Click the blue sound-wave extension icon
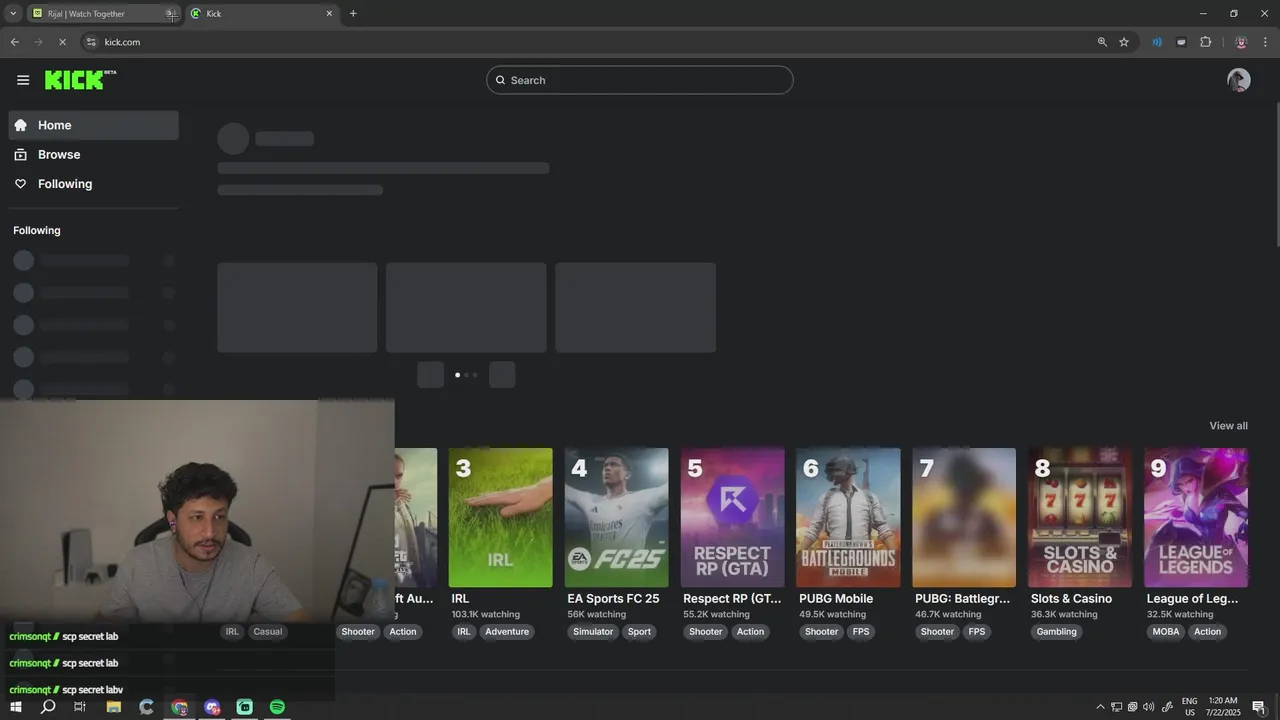 coord(1157,42)
